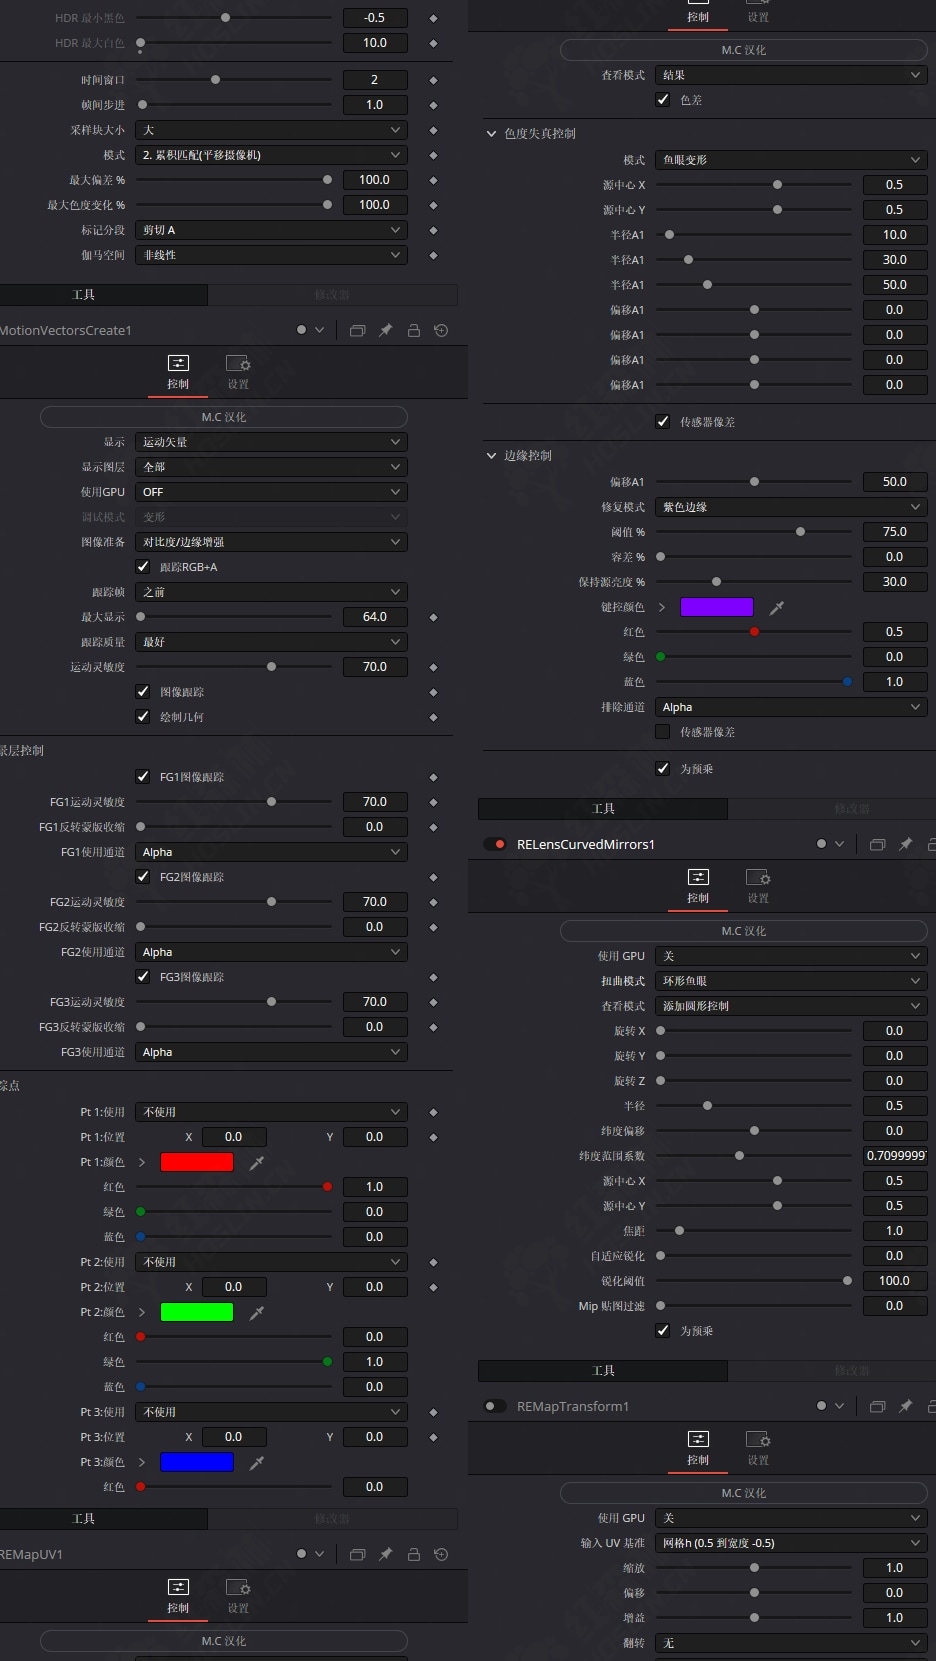The width and height of the screenshot is (936, 1661).
Task: Click 纬度范围系数 value field
Action: (895, 1156)
